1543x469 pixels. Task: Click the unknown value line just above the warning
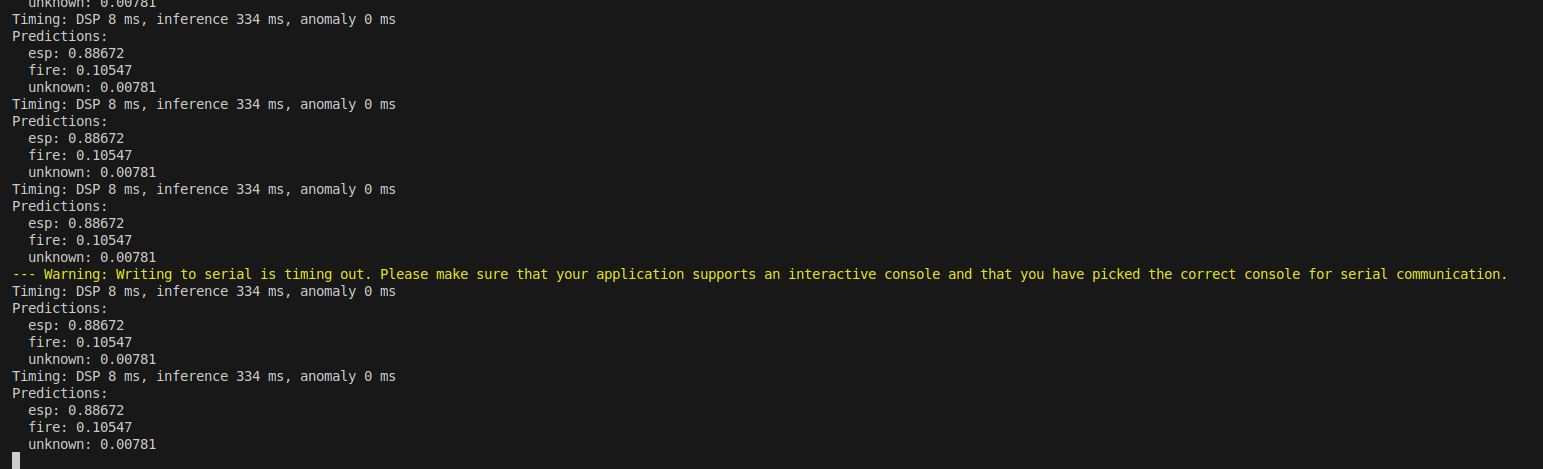click(x=92, y=257)
